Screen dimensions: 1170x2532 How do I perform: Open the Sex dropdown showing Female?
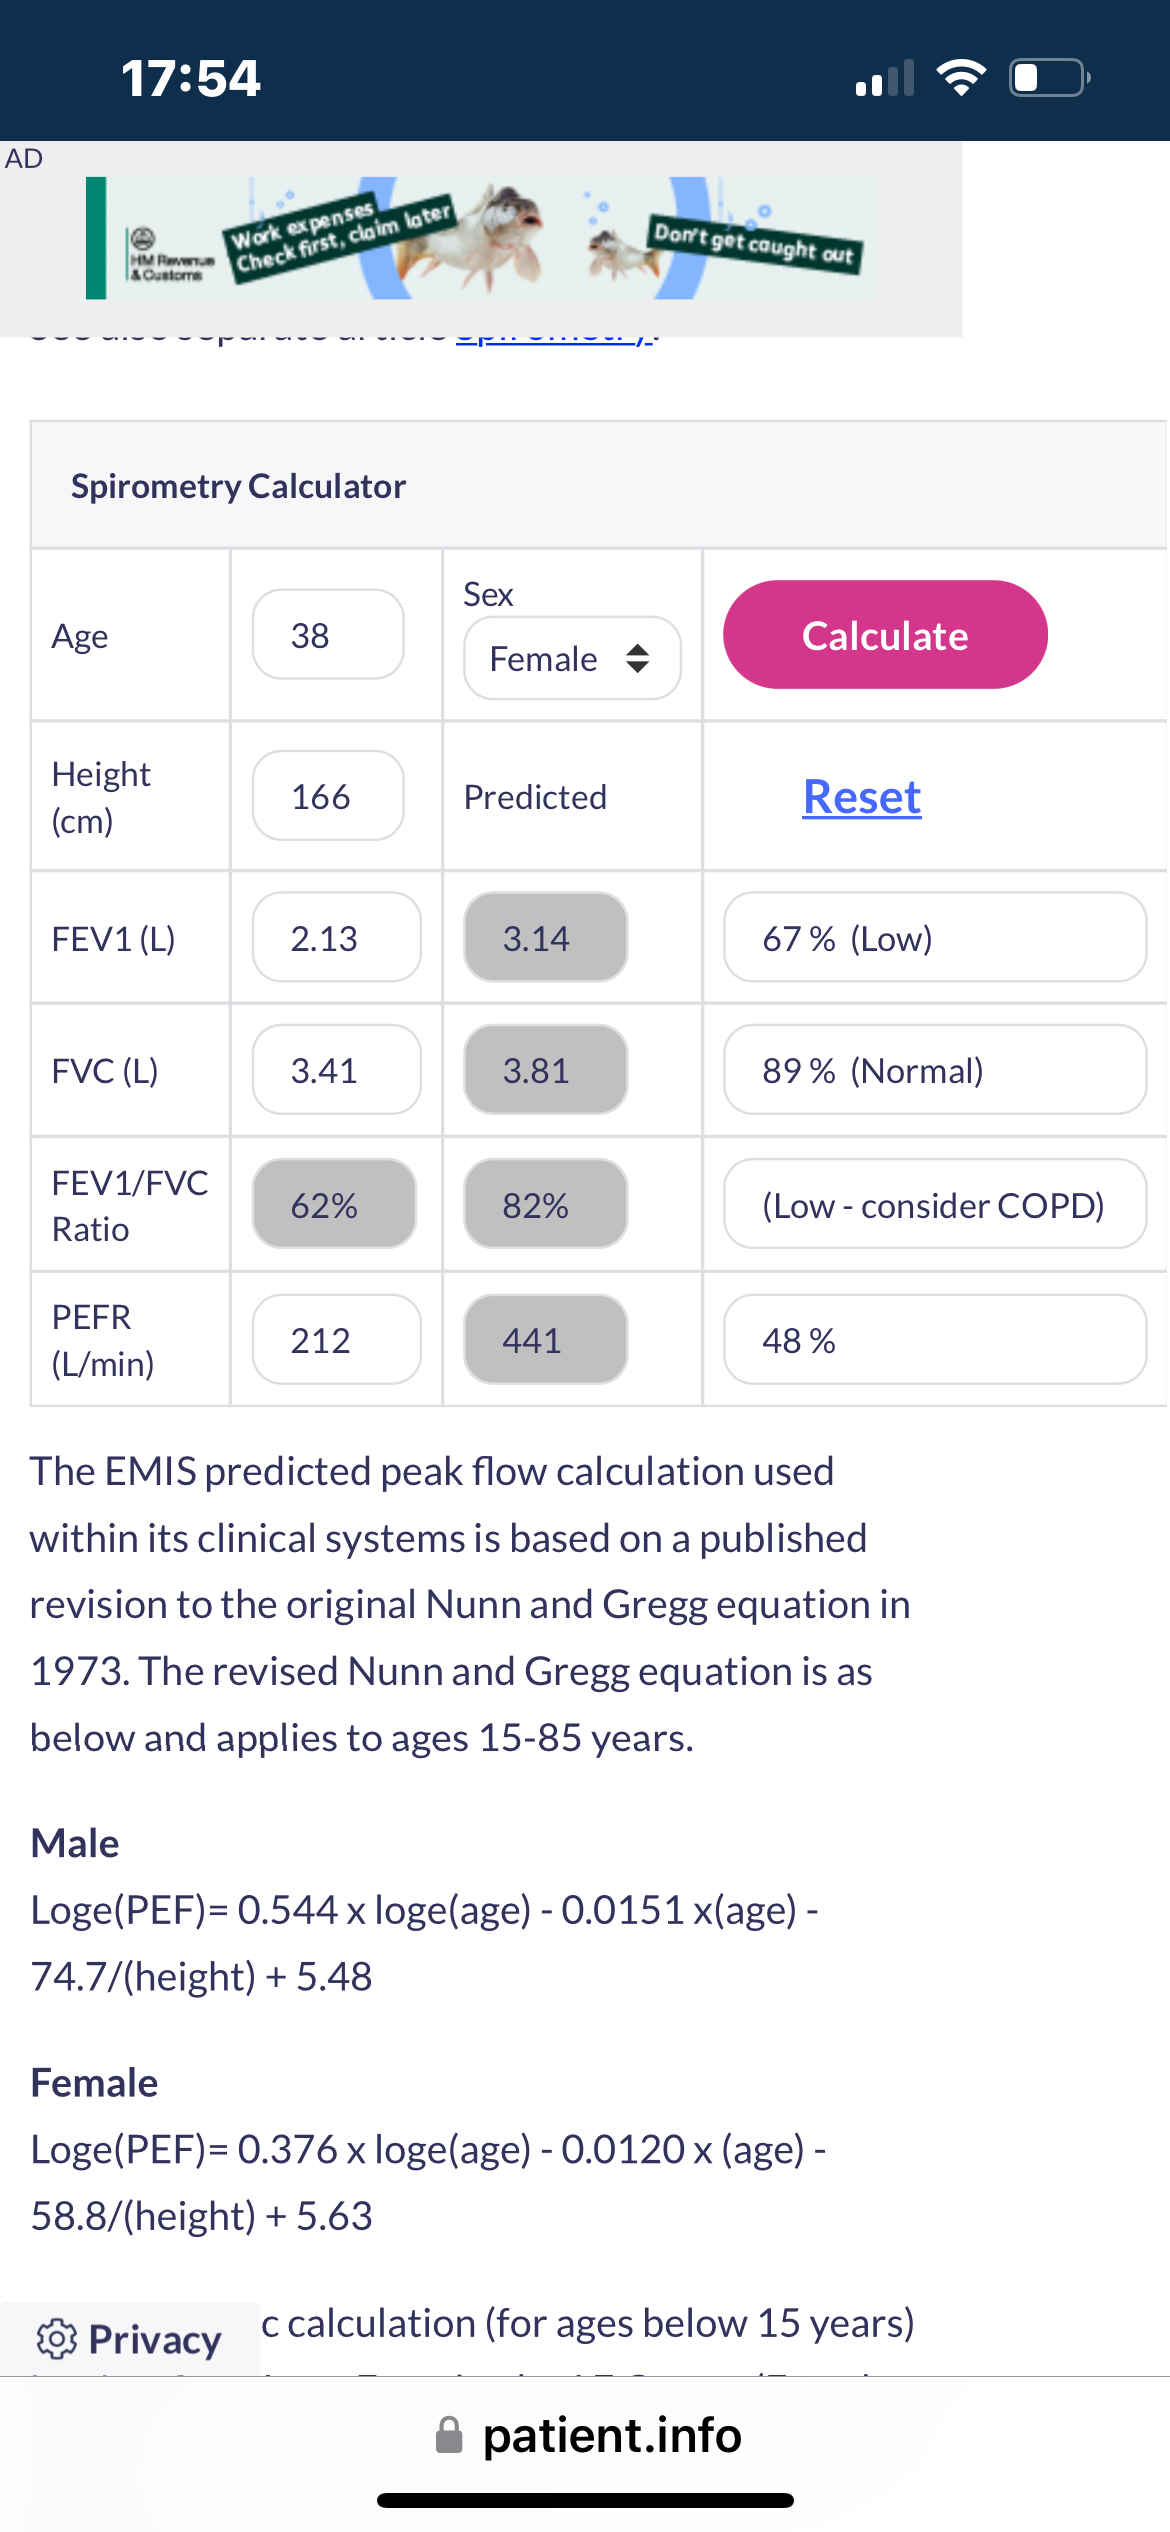coord(572,658)
